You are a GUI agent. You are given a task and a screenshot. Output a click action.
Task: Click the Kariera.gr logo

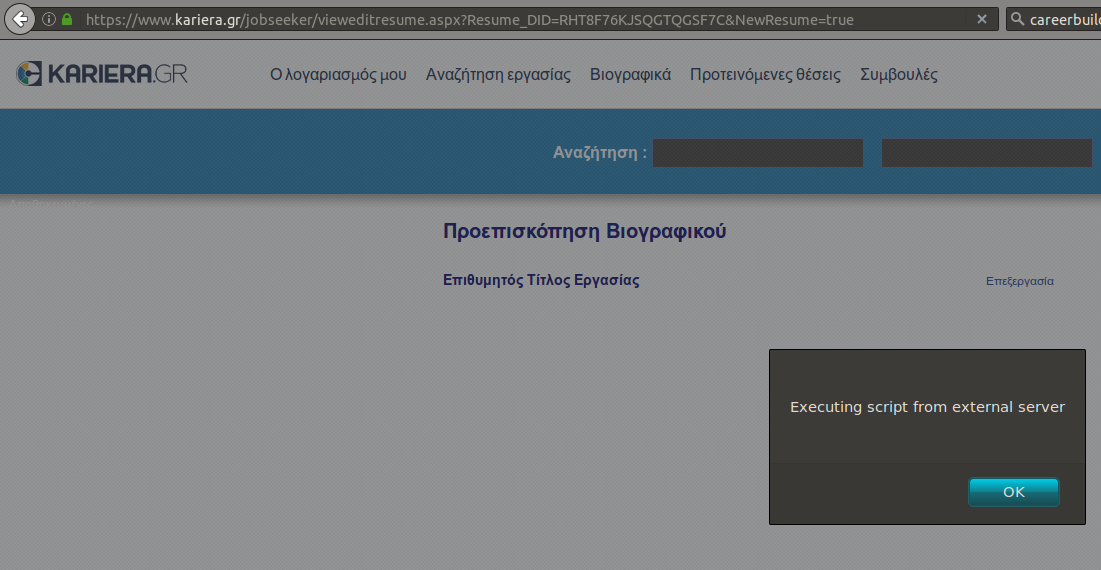tap(102, 74)
